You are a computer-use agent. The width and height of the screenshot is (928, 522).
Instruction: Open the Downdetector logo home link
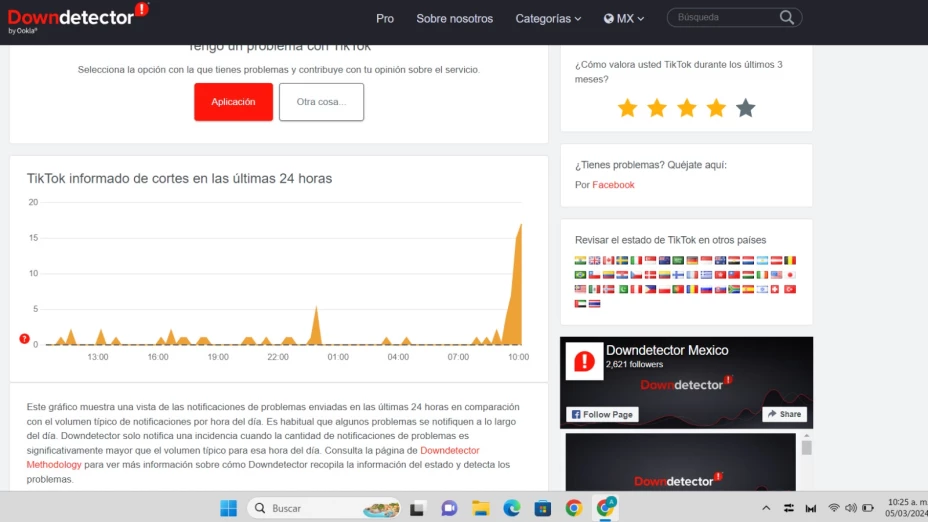point(78,18)
